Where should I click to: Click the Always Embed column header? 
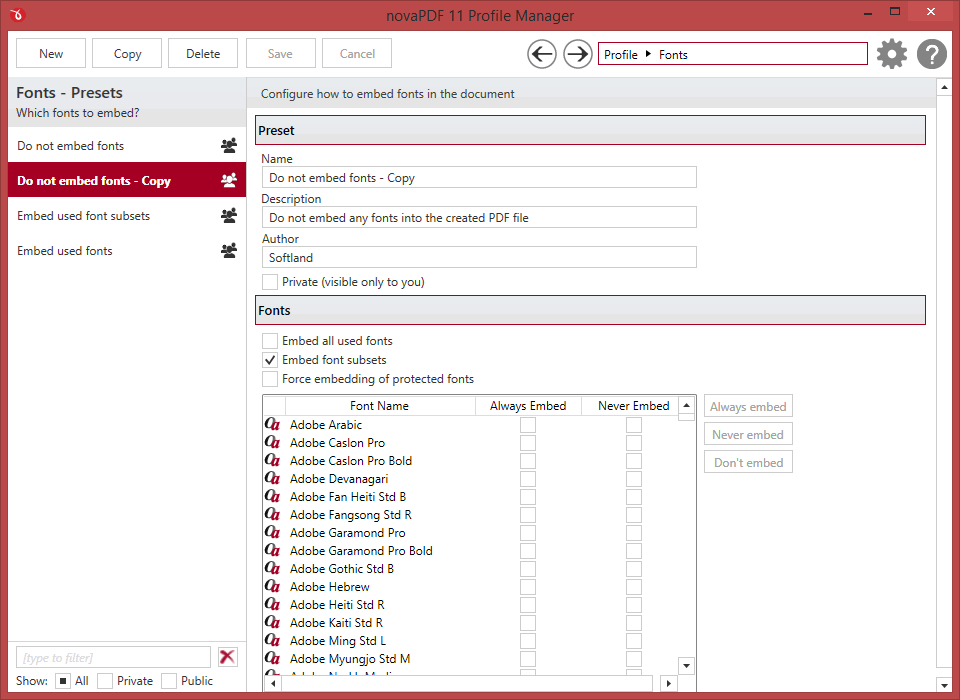point(528,405)
